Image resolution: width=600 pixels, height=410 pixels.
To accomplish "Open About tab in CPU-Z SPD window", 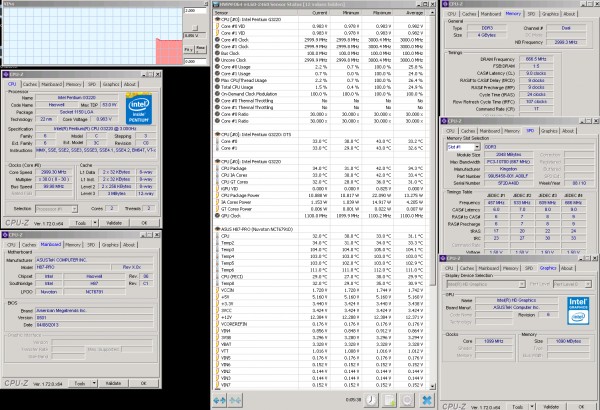I will (568, 131).
